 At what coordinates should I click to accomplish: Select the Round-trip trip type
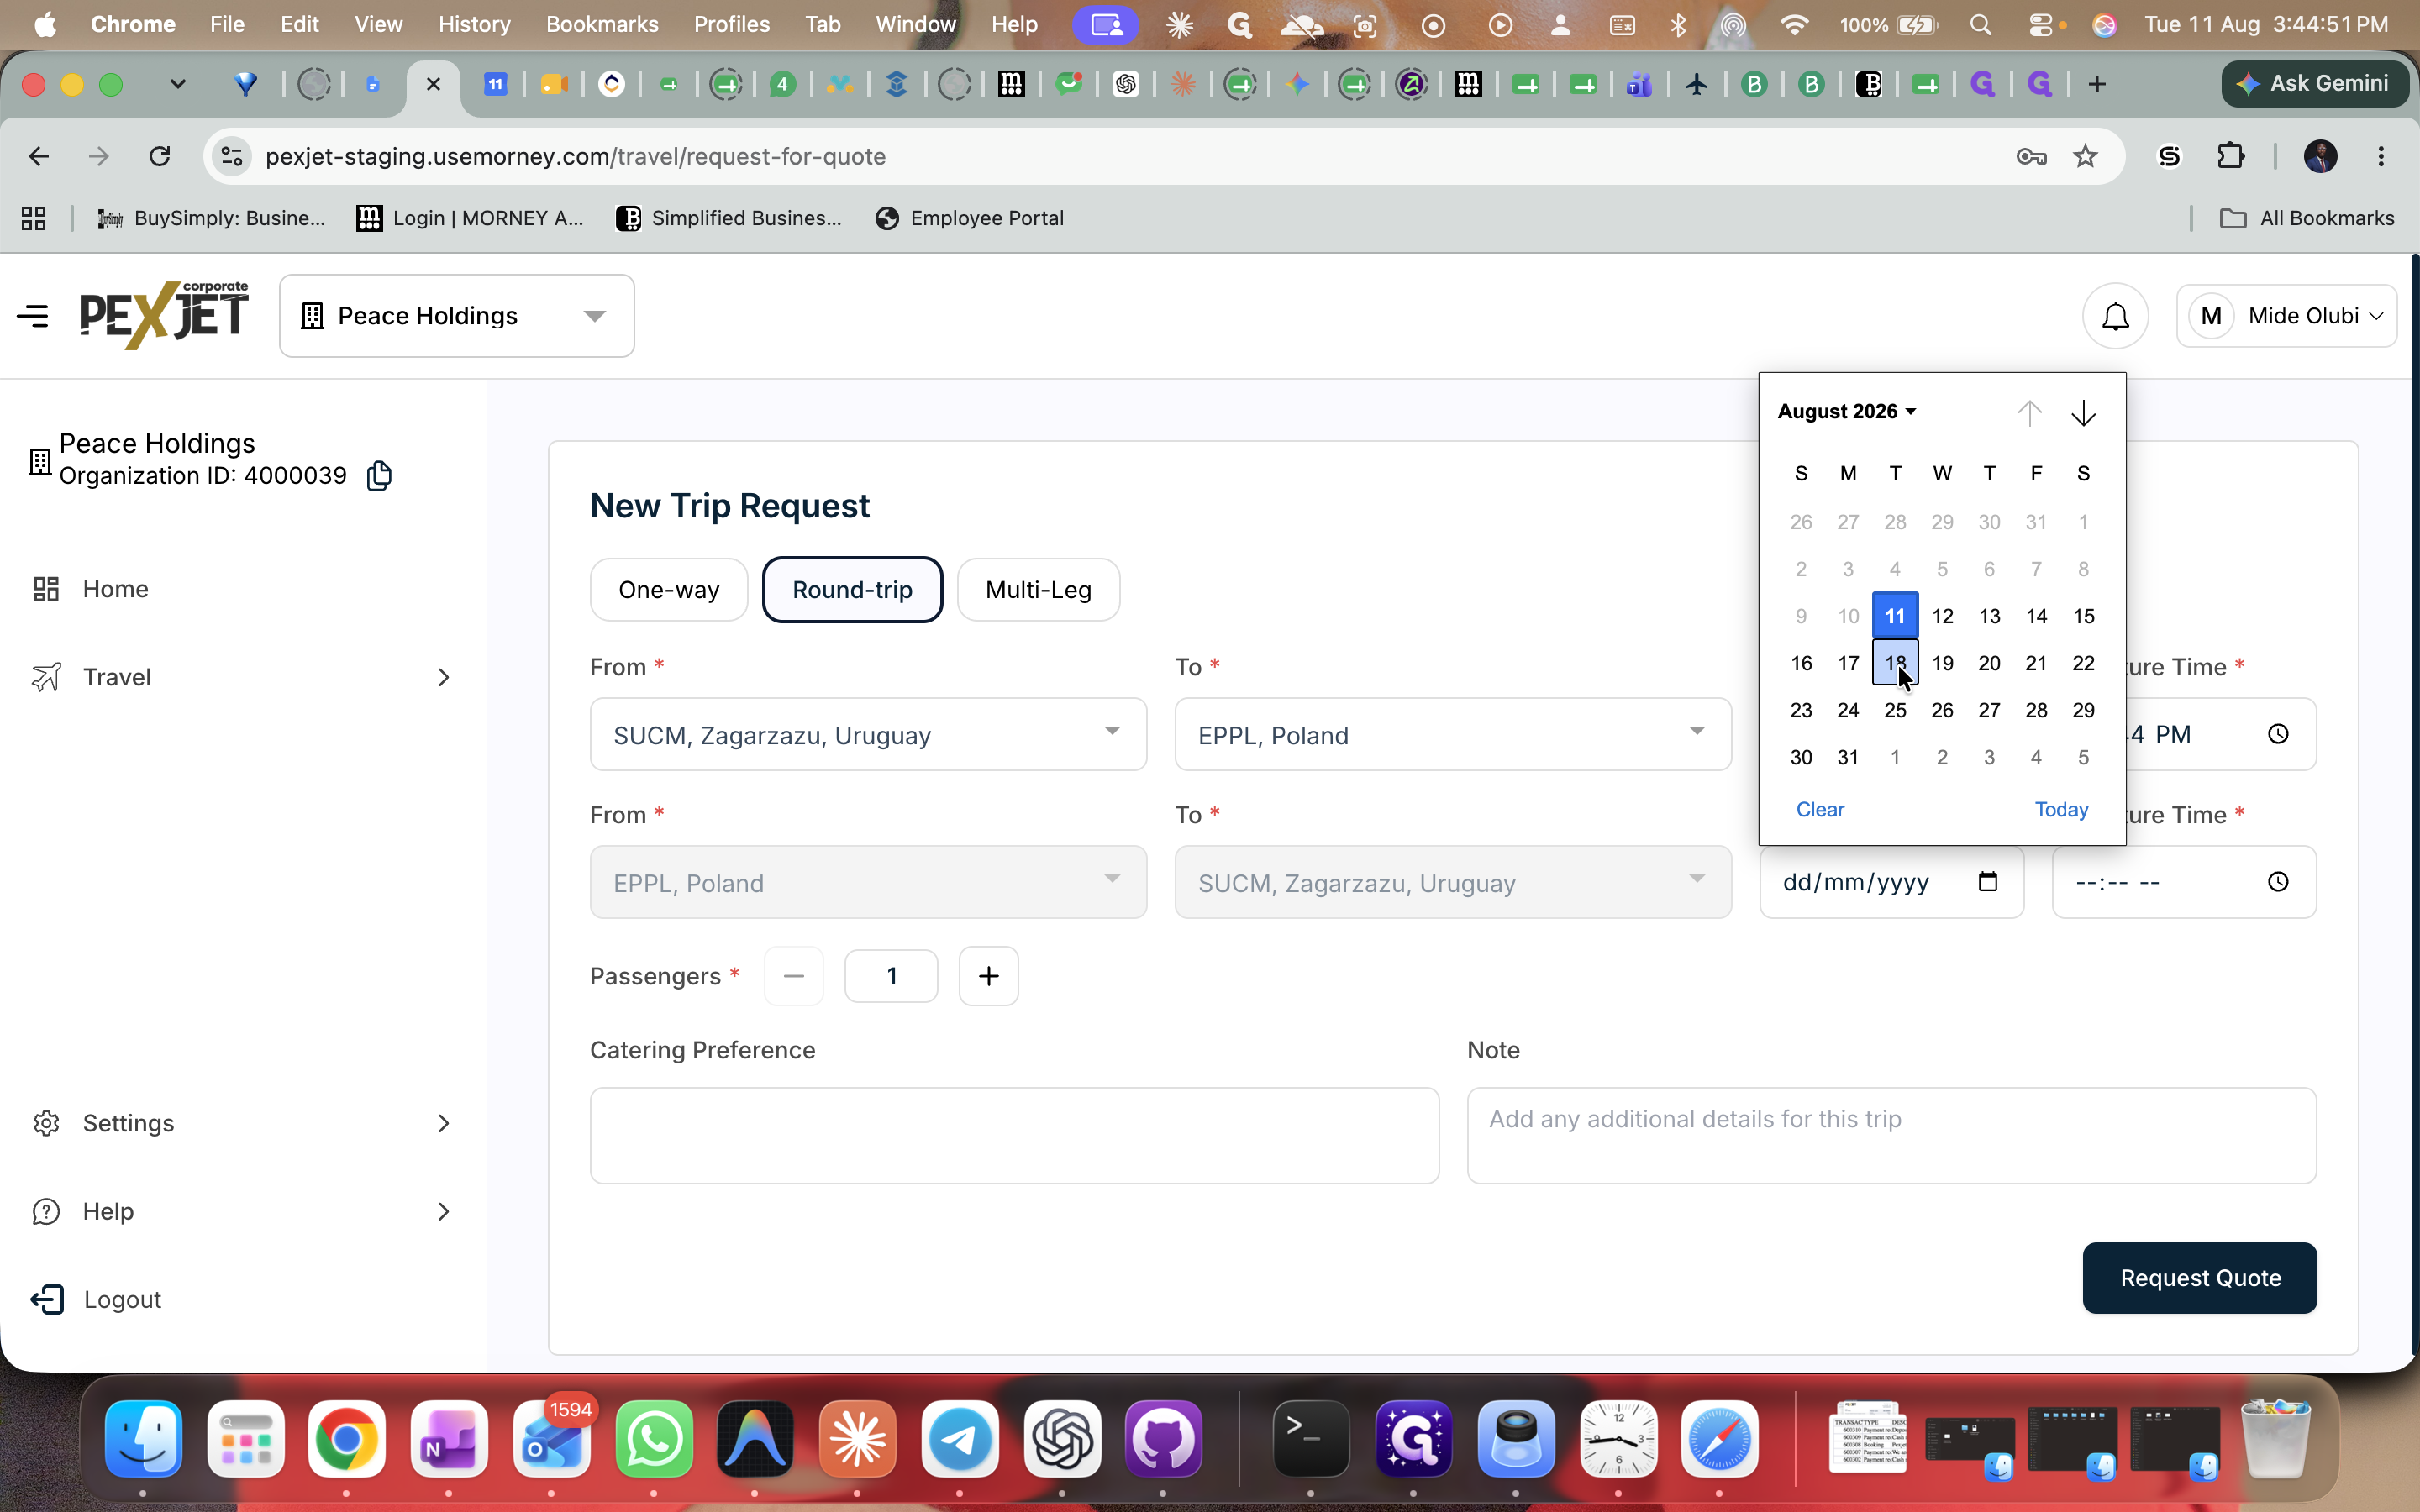(x=852, y=590)
